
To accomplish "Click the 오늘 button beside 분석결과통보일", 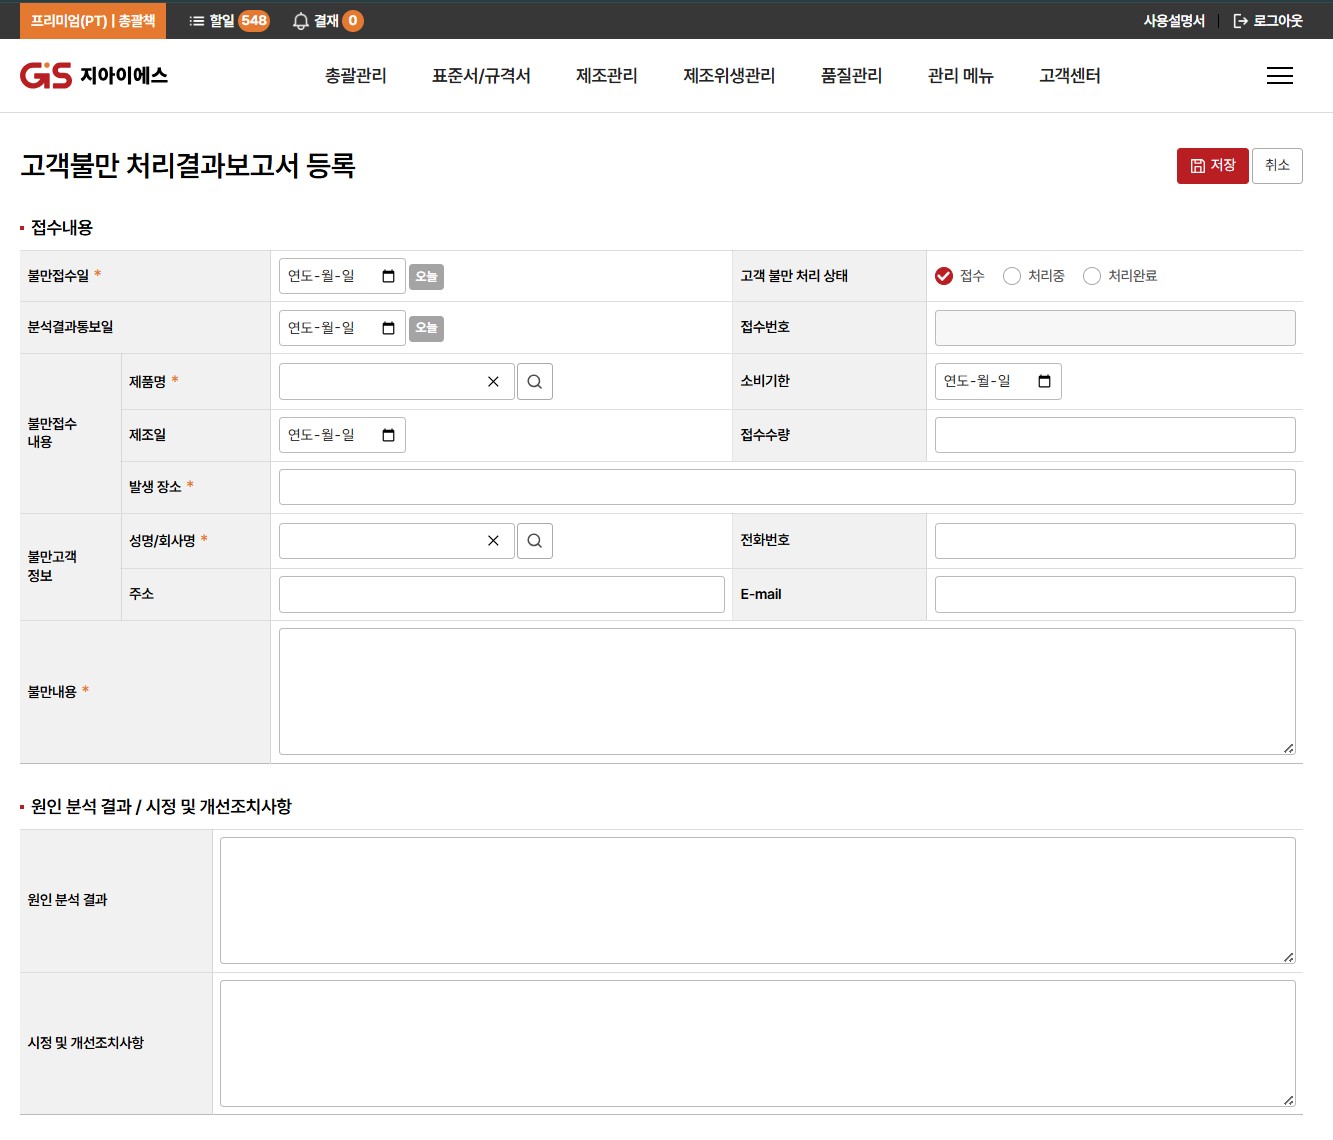I will [426, 328].
